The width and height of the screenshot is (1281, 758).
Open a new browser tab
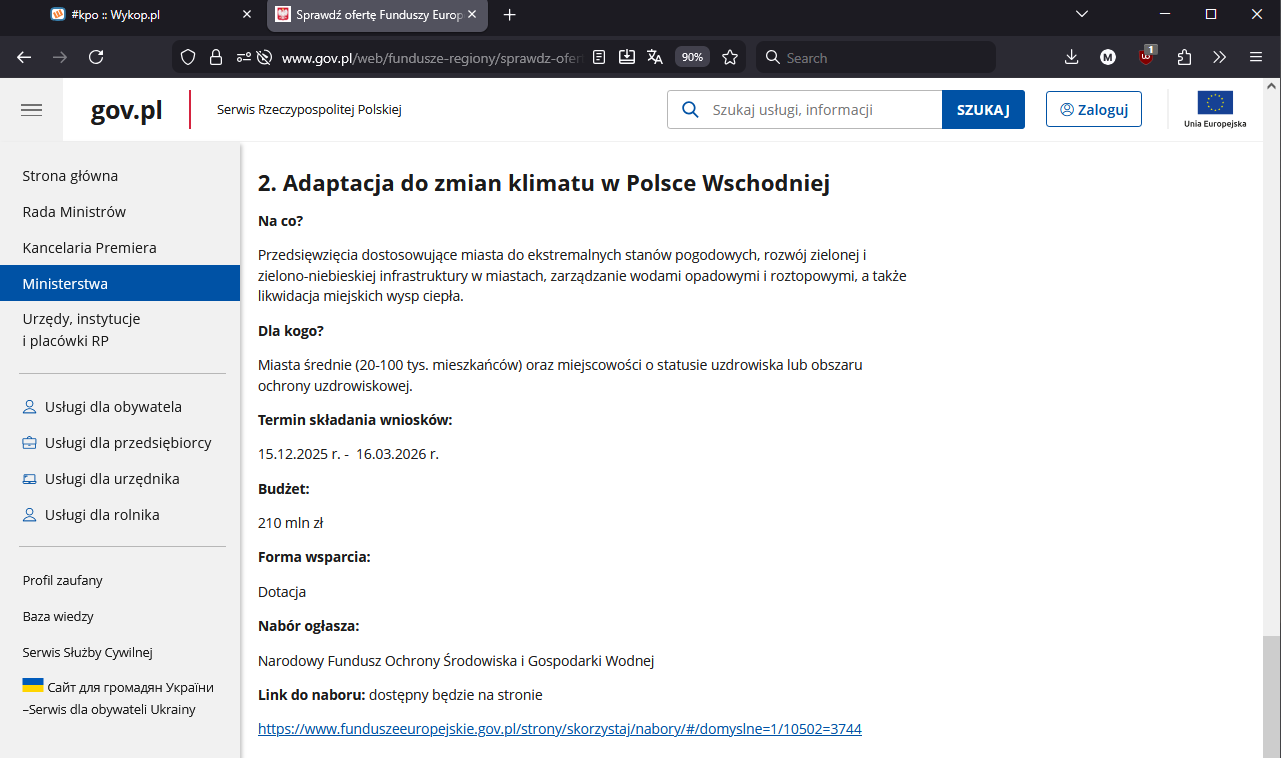(510, 15)
